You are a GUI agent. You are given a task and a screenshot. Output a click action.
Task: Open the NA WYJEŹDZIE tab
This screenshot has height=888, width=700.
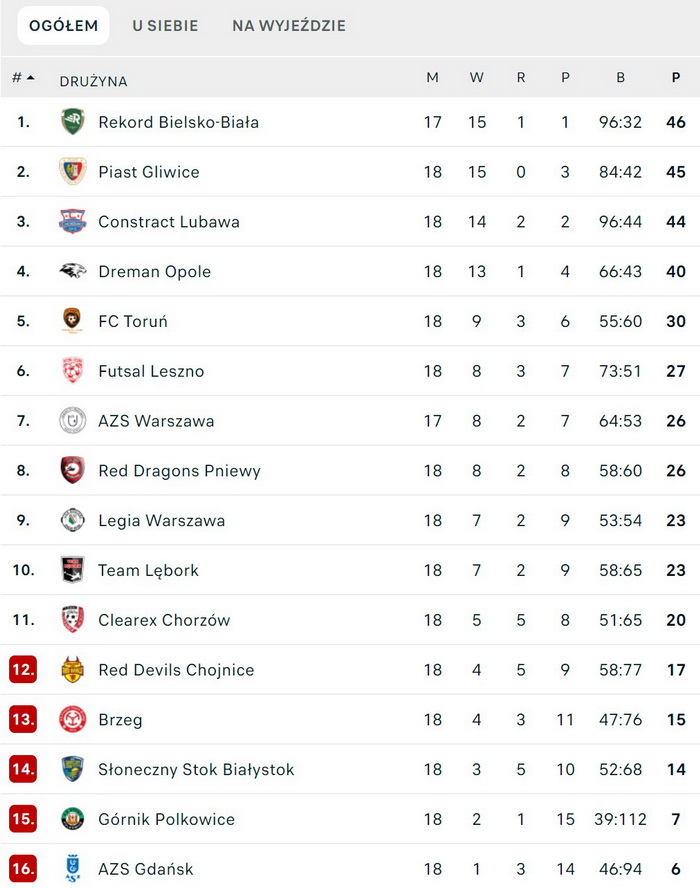click(289, 26)
